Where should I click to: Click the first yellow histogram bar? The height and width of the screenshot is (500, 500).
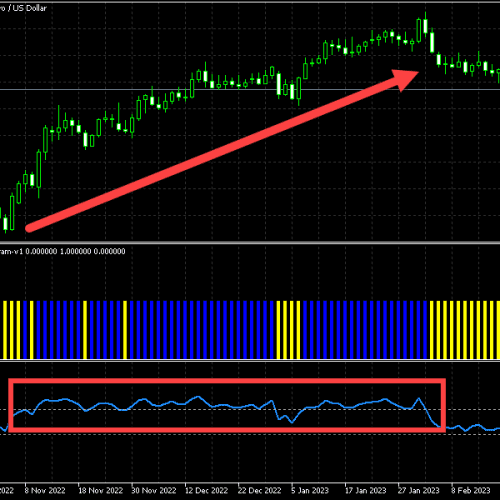pos(5,330)
